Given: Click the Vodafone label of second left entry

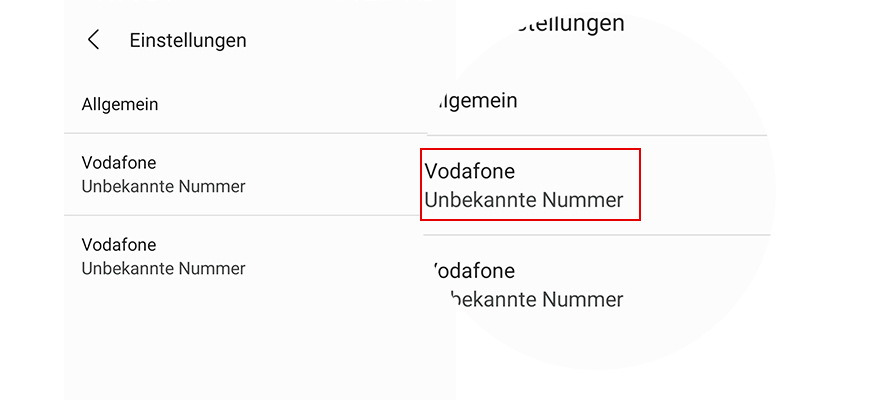Looking at the screenshot, I should point(119,245).
